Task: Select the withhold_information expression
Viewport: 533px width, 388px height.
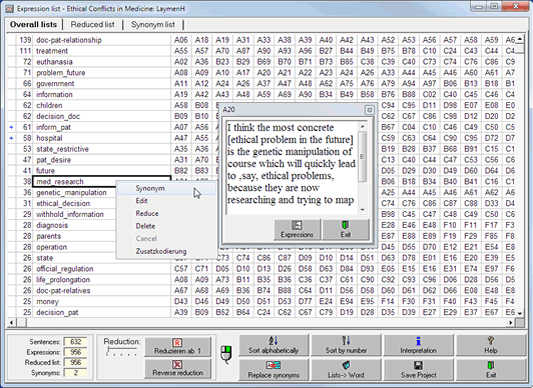Action: pyautogui.click(x=74, y=214)
